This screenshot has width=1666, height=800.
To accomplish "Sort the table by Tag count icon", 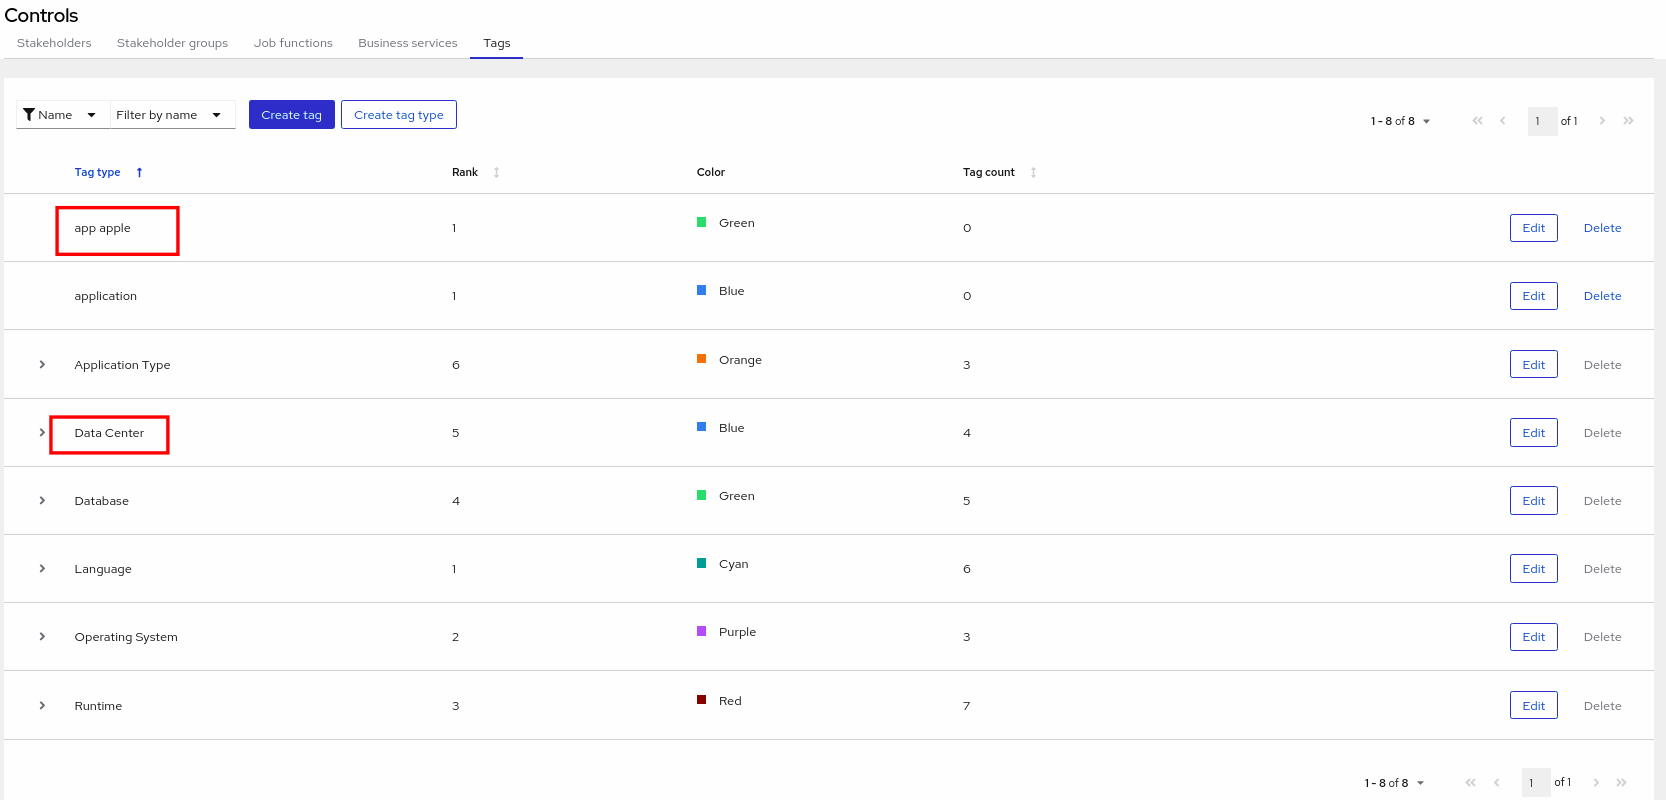I will (1033, 173).
